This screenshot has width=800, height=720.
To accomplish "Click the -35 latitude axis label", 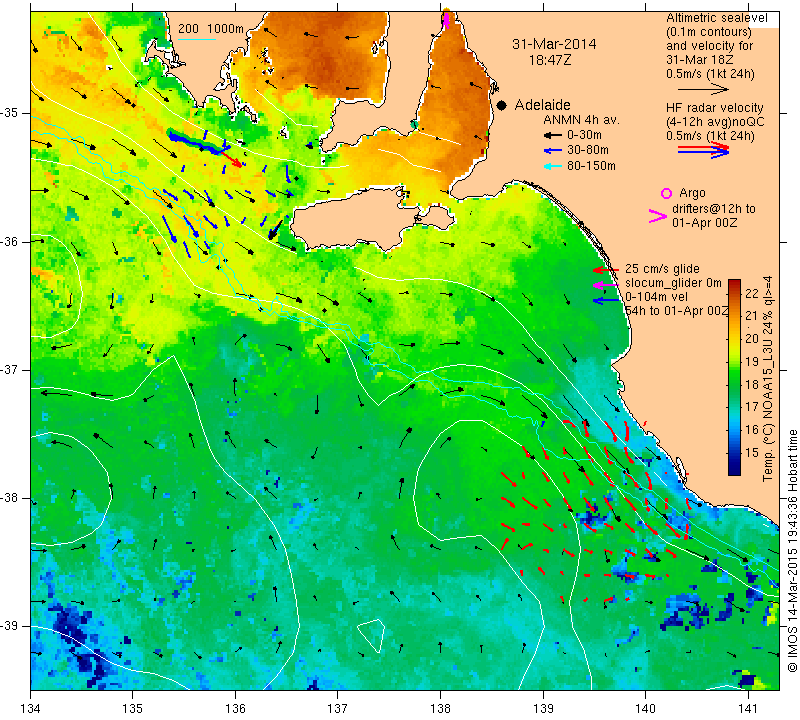I will 12,113.
